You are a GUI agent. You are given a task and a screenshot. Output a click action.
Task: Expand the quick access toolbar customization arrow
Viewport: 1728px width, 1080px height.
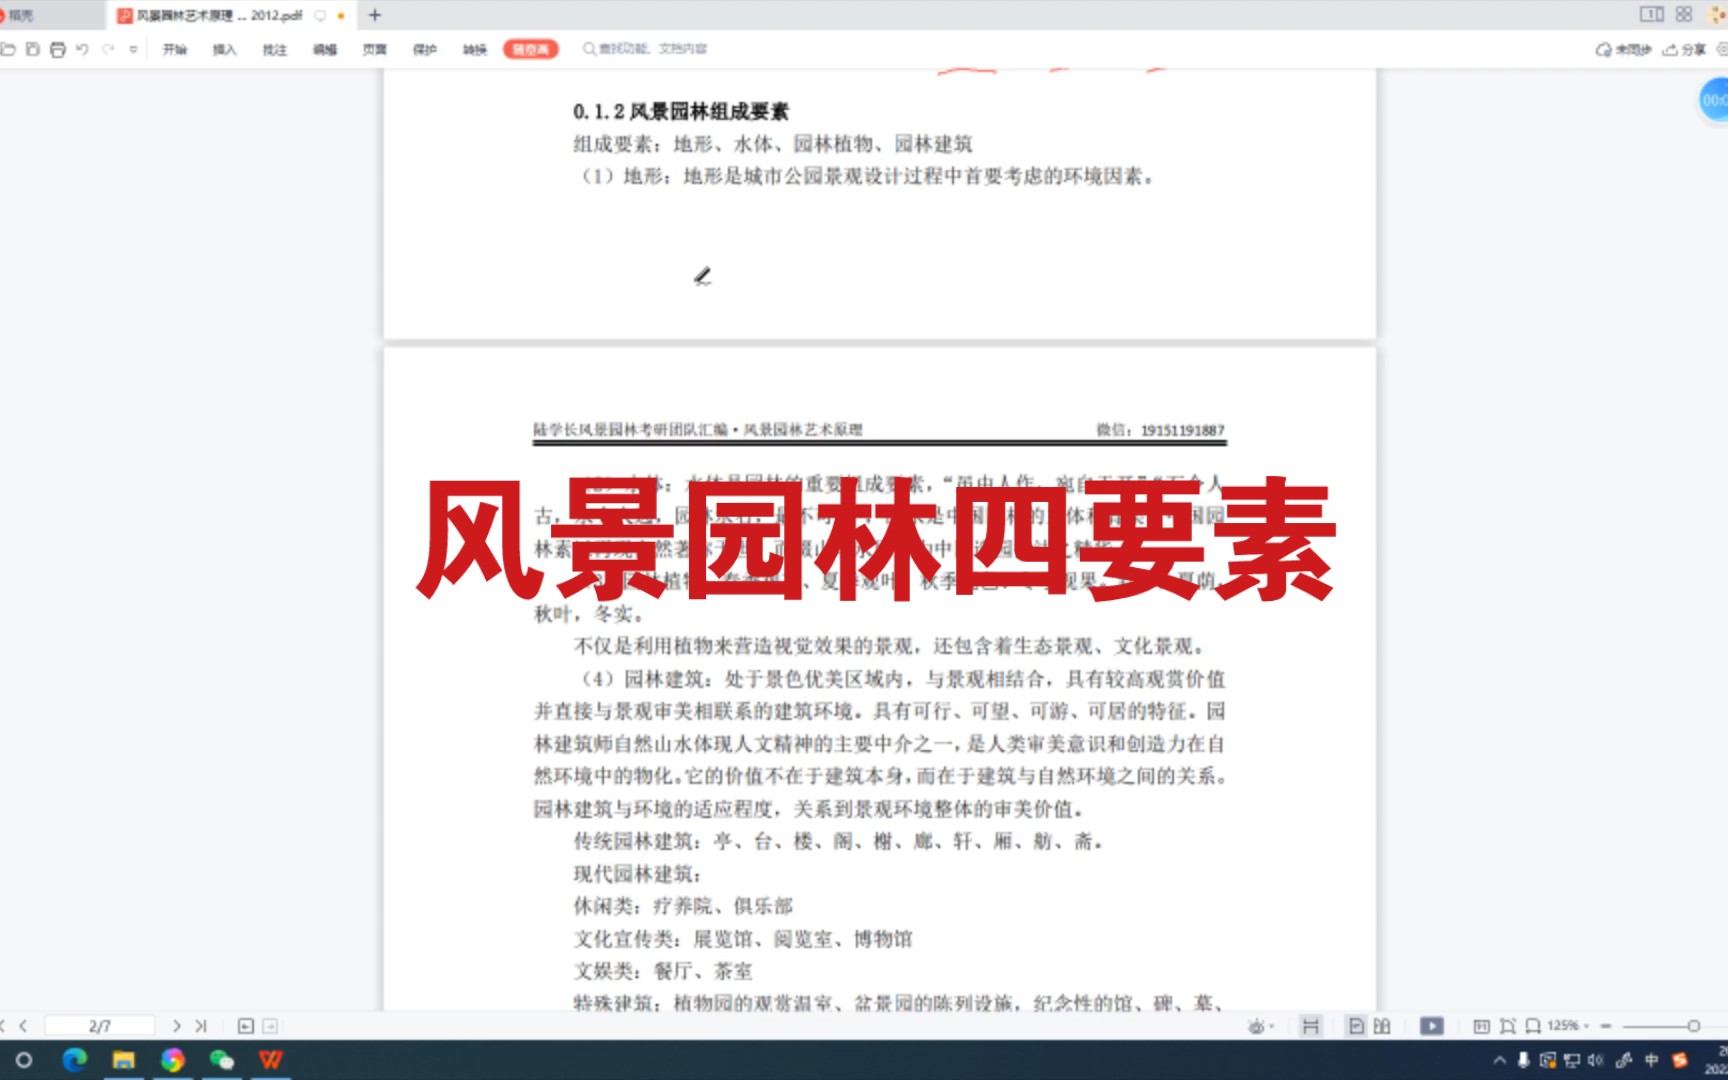pos(134,48)
